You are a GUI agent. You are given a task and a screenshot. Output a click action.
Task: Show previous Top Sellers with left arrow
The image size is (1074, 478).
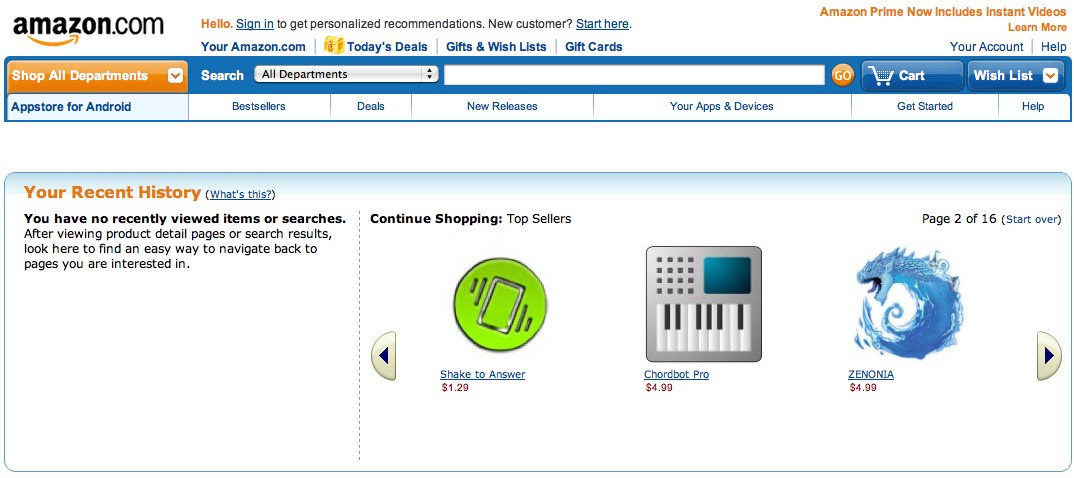(x=384, y=356)
